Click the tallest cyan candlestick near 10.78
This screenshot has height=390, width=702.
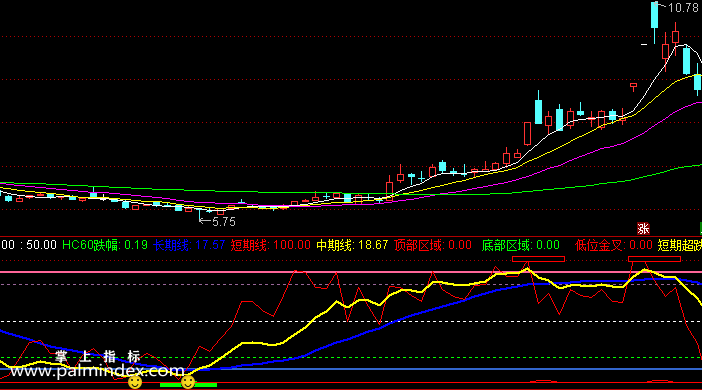click(x=655, y=15)
